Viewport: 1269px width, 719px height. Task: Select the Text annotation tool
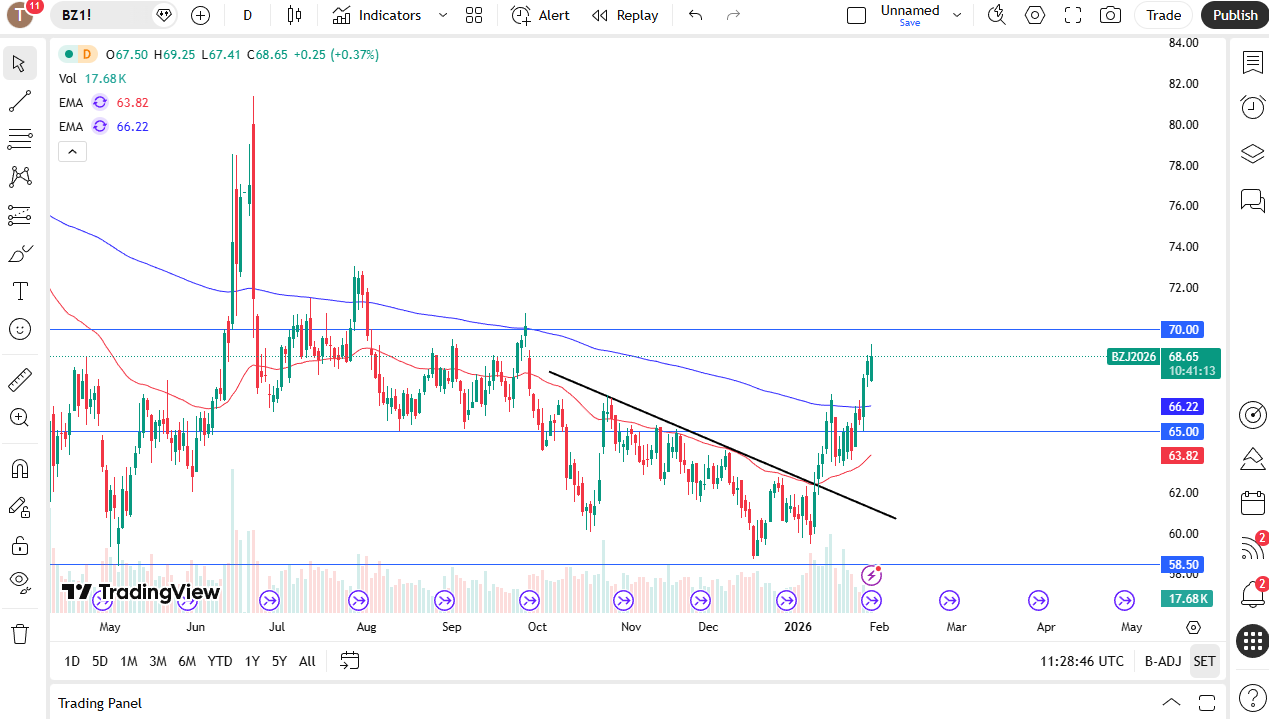(x=19, y=291)
